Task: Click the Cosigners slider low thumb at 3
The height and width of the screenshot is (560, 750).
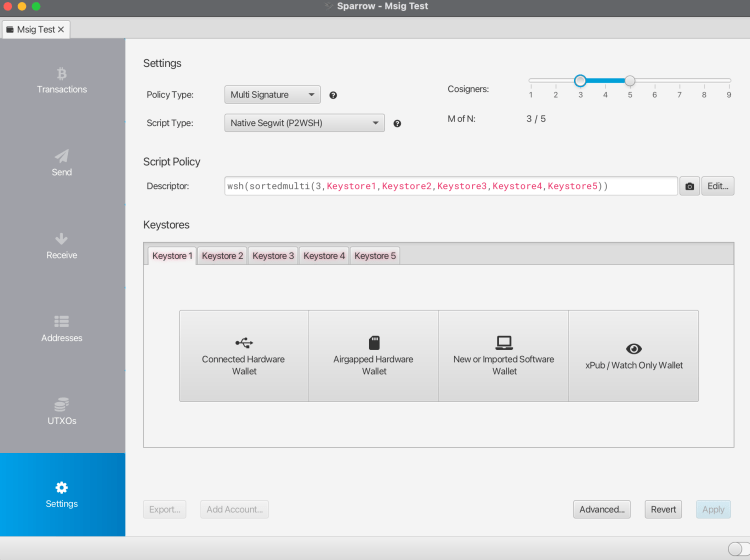Action: pyautogui.click(x=580, y=80)
